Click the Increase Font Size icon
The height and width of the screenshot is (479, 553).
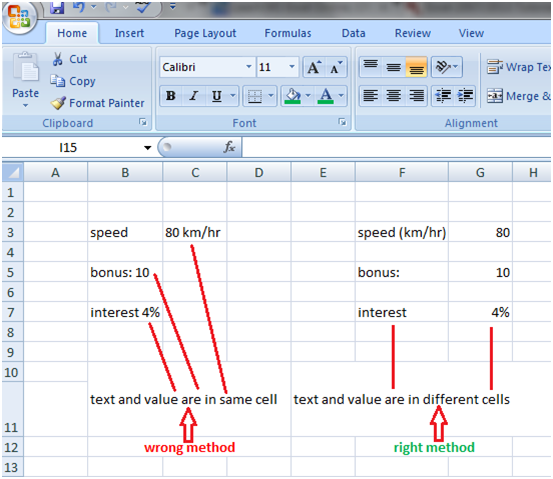pos(314,67)
